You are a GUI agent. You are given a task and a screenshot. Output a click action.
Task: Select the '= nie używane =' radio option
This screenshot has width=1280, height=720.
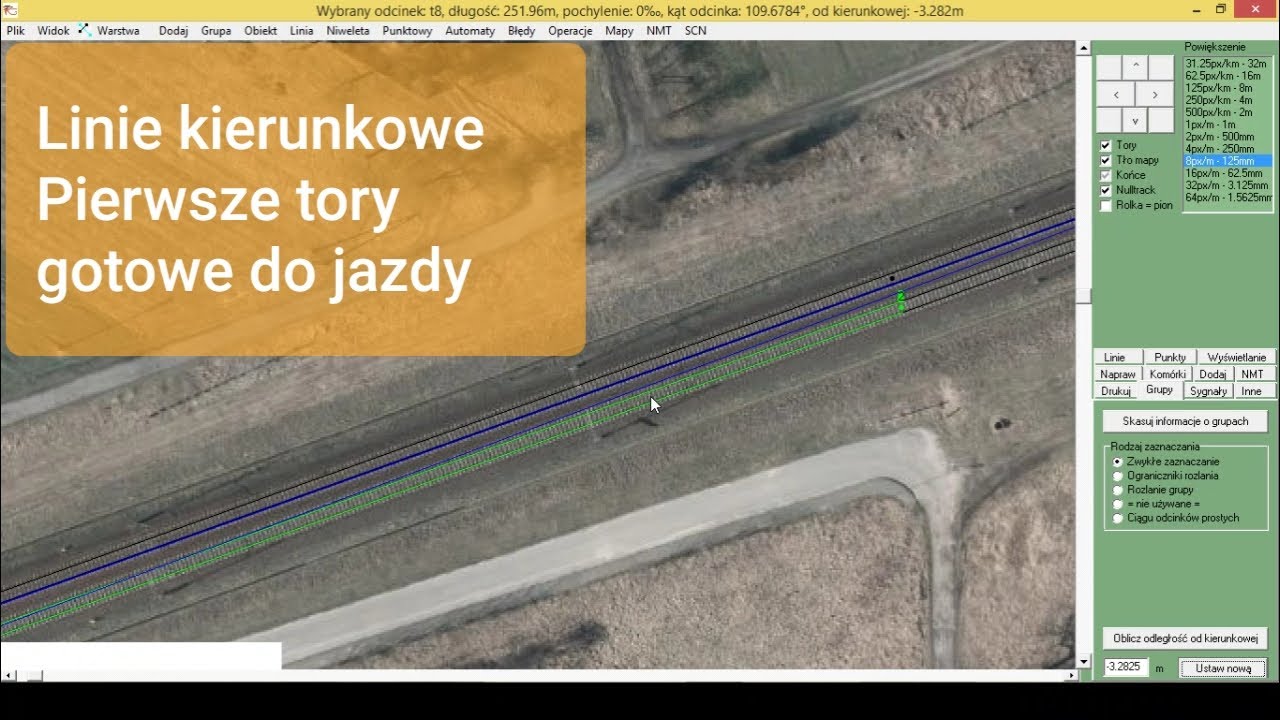tap(1118, 504)
